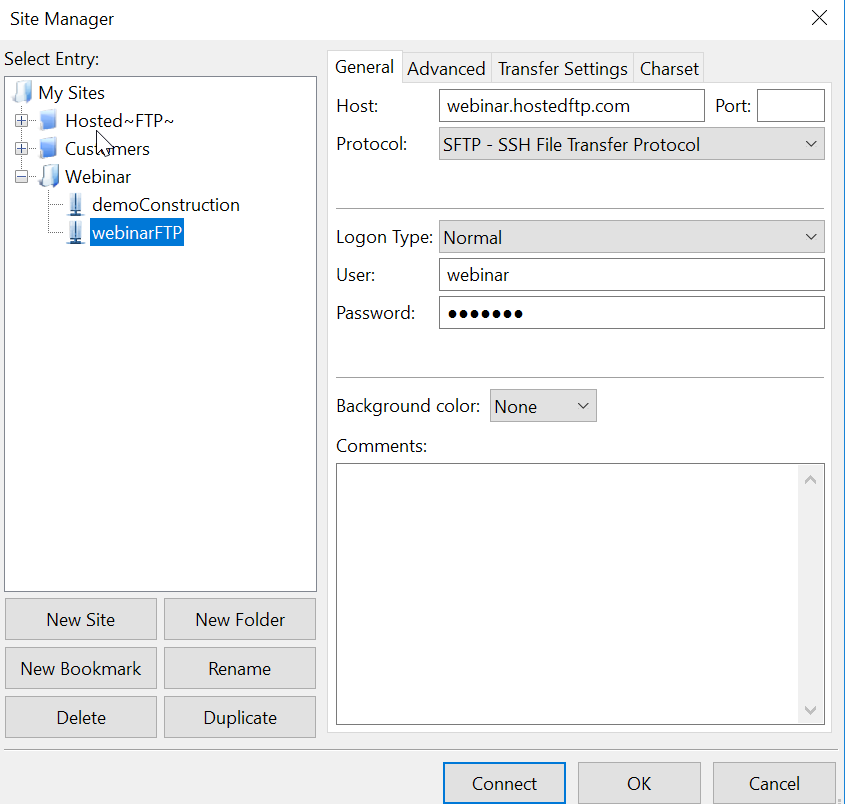This screenshot has width=845, height=804.
Task: Delete the selected site entry
Action: click(x=81, y=717)
